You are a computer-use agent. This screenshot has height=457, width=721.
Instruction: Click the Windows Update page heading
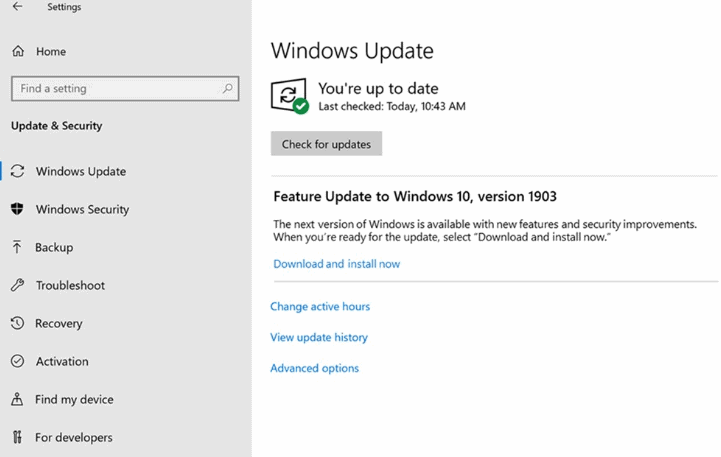[352, 51]
